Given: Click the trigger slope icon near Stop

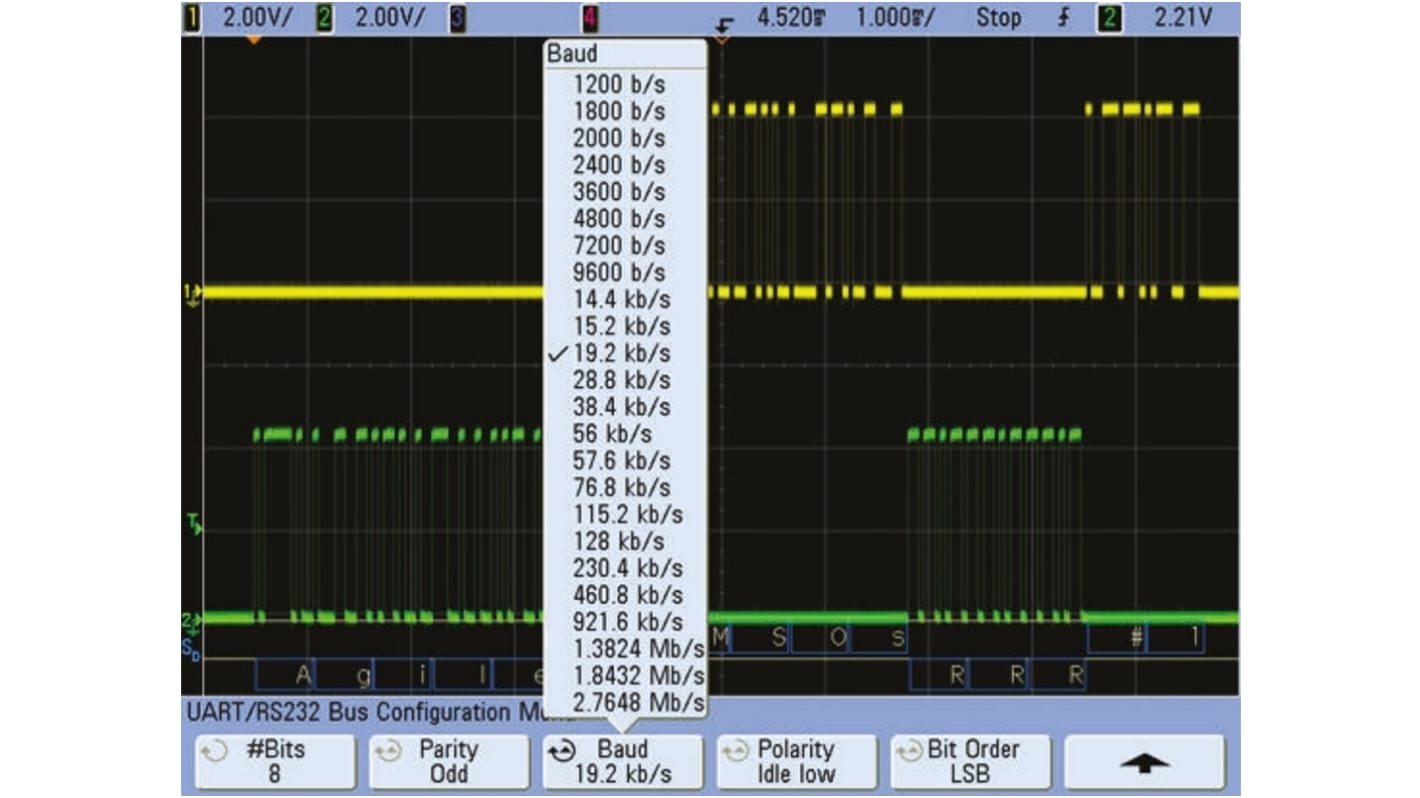Looking at the screenshot, I should click(1064, 17).
